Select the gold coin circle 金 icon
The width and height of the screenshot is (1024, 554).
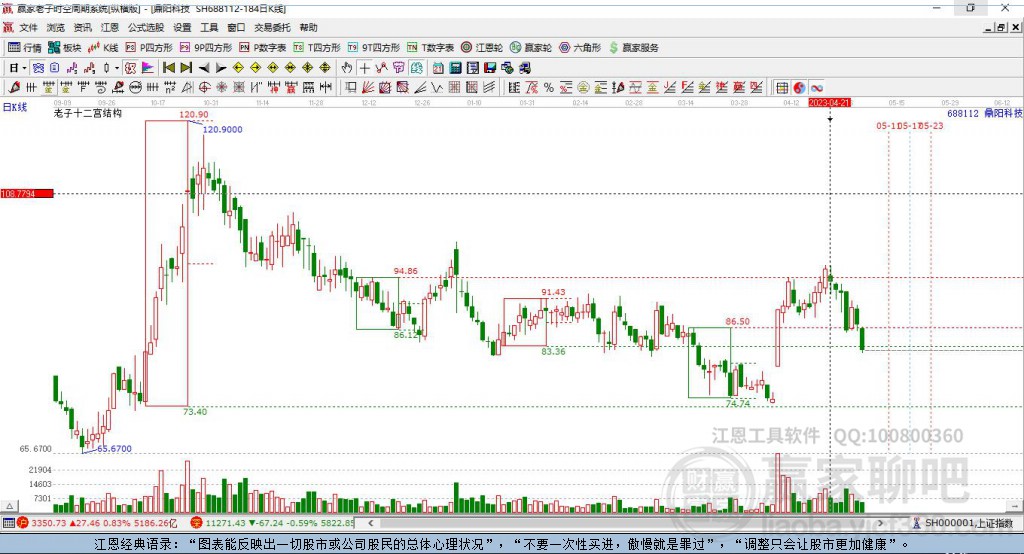click(584, 88)
